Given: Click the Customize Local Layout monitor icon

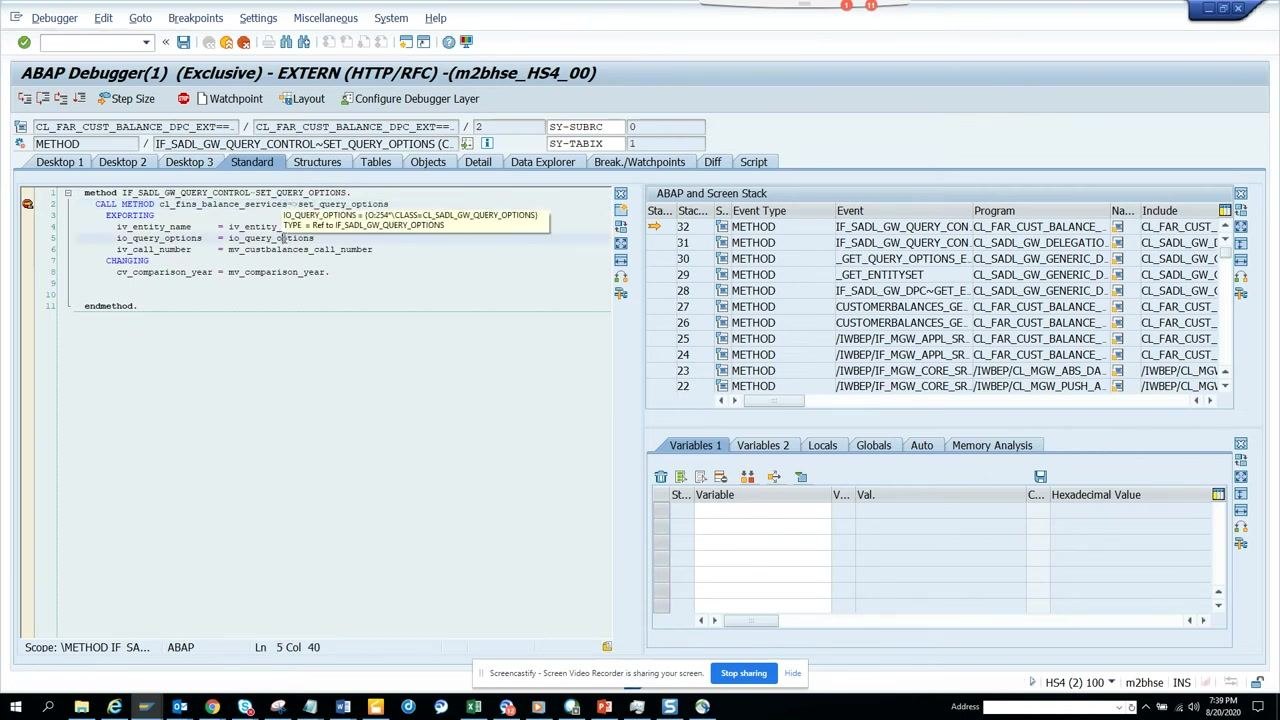Looking at the screenshot, I should (466, 42).
